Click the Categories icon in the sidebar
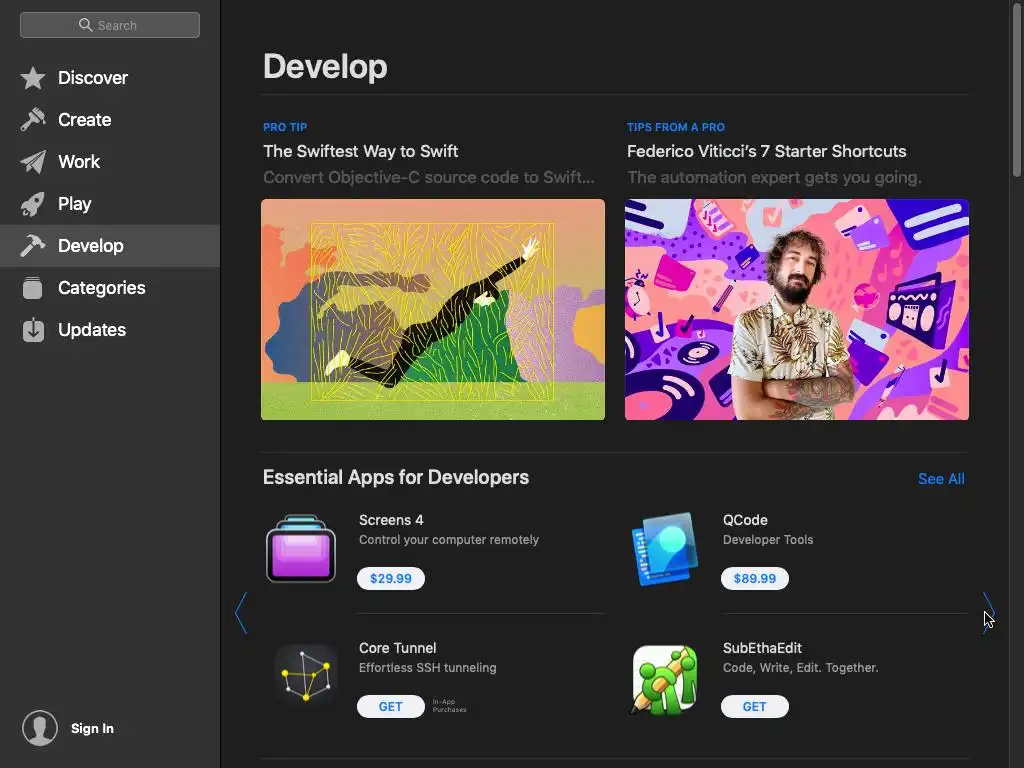 point(33,288)
